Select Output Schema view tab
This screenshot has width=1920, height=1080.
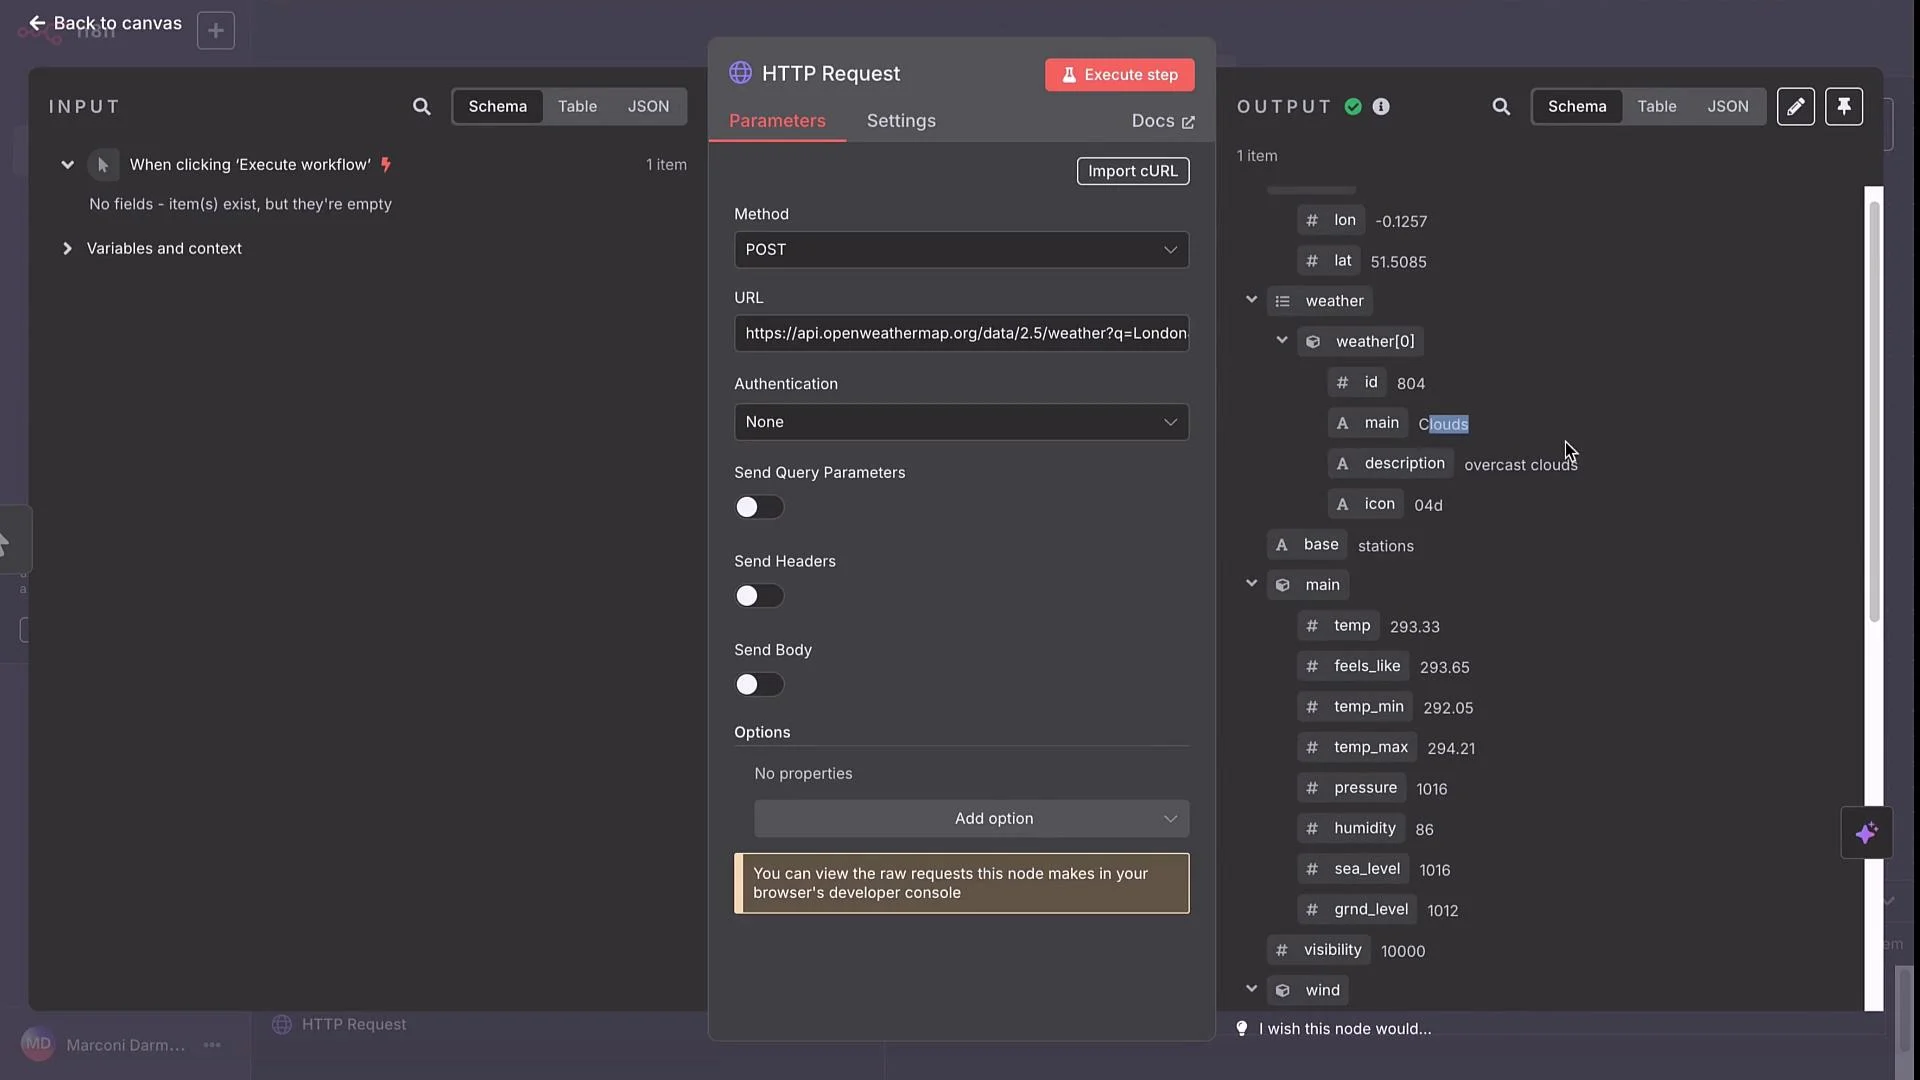pos(1577,106)
